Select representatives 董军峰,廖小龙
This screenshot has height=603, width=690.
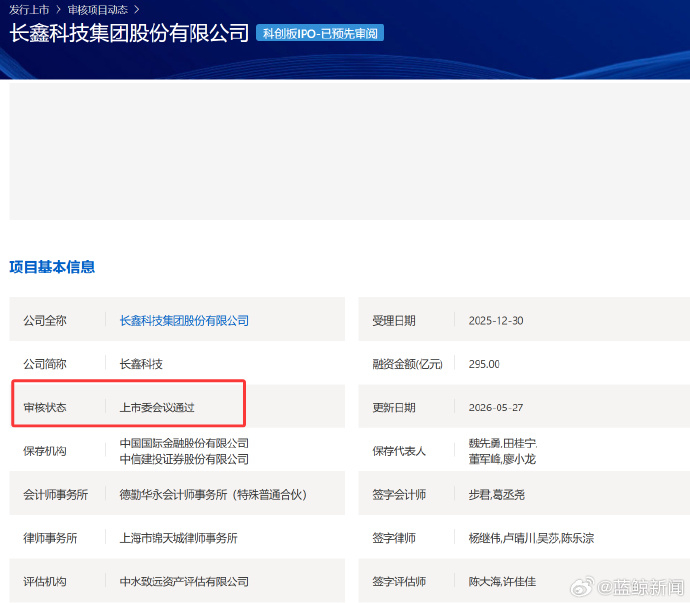[502, 459]
